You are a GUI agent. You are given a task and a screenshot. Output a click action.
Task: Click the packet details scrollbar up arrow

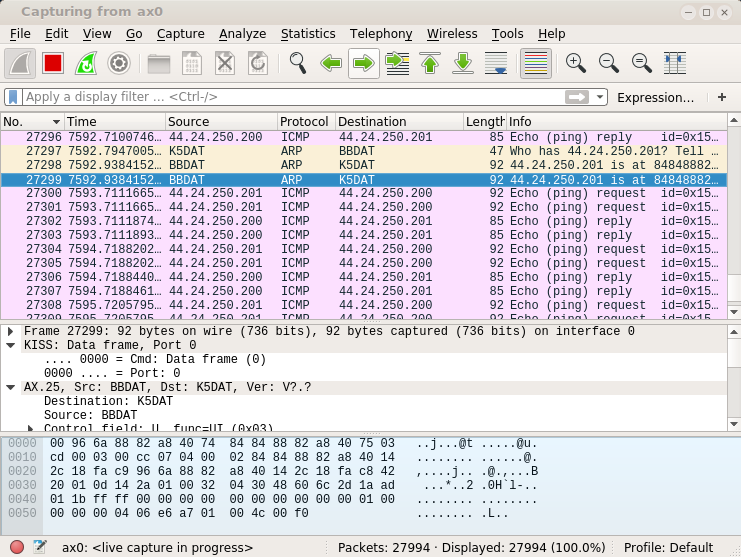click(734, 332)
